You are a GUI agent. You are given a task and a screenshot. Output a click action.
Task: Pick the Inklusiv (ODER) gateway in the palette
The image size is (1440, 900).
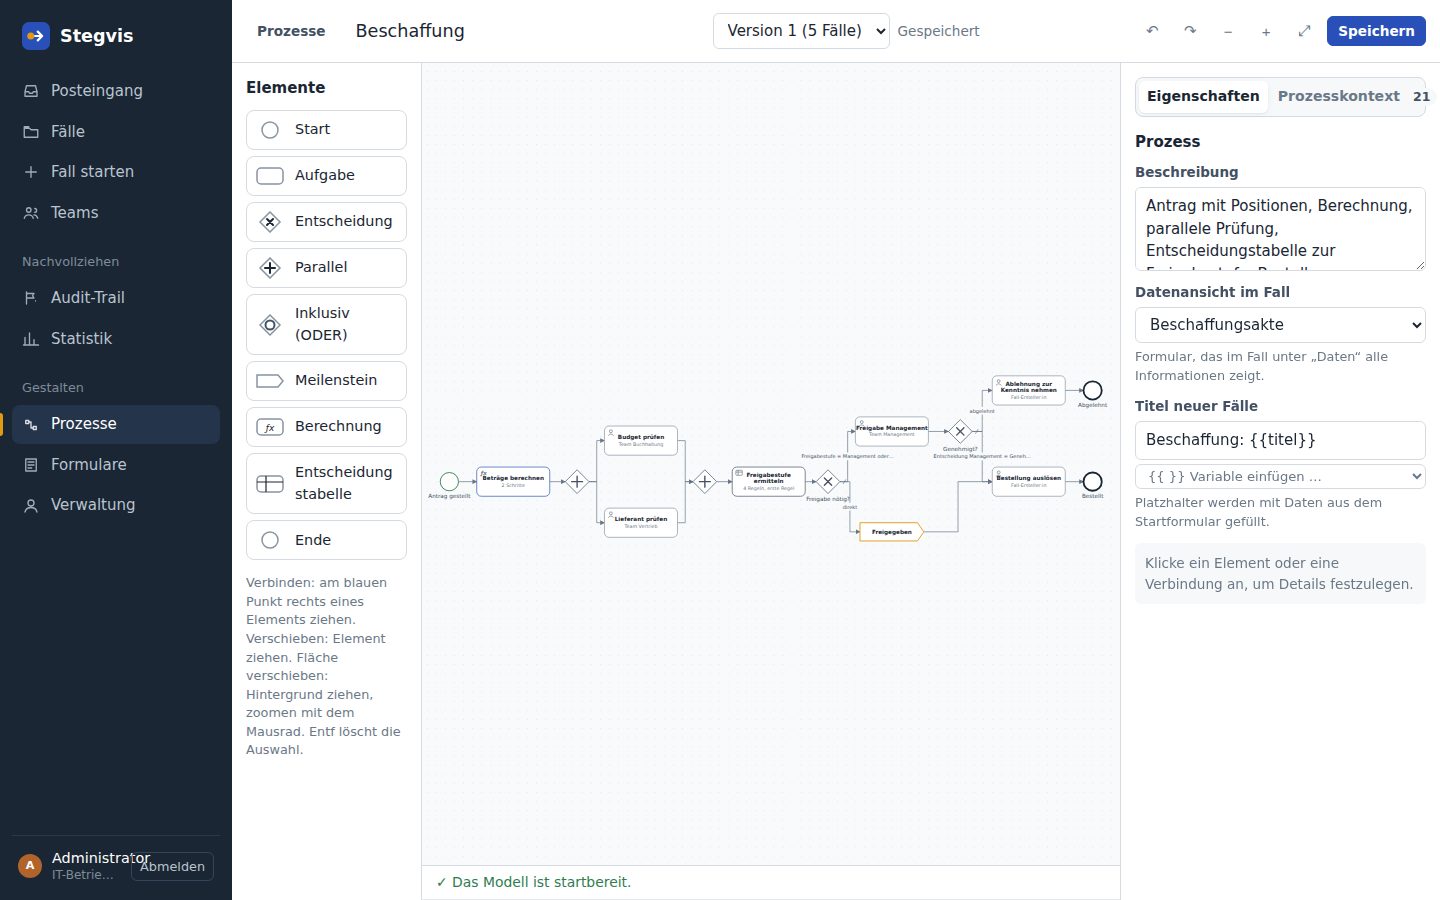pos(326,324)
